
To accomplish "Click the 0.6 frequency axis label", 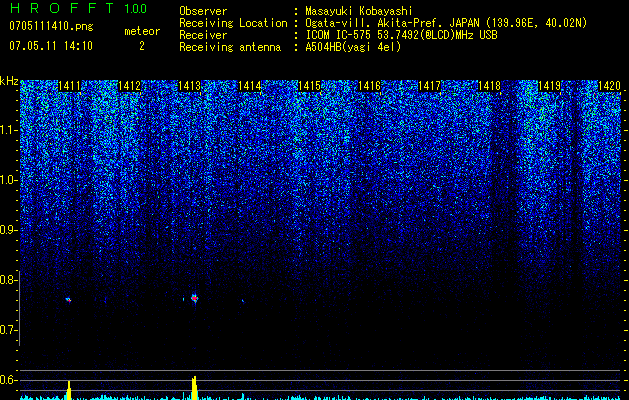I will 8,380.
